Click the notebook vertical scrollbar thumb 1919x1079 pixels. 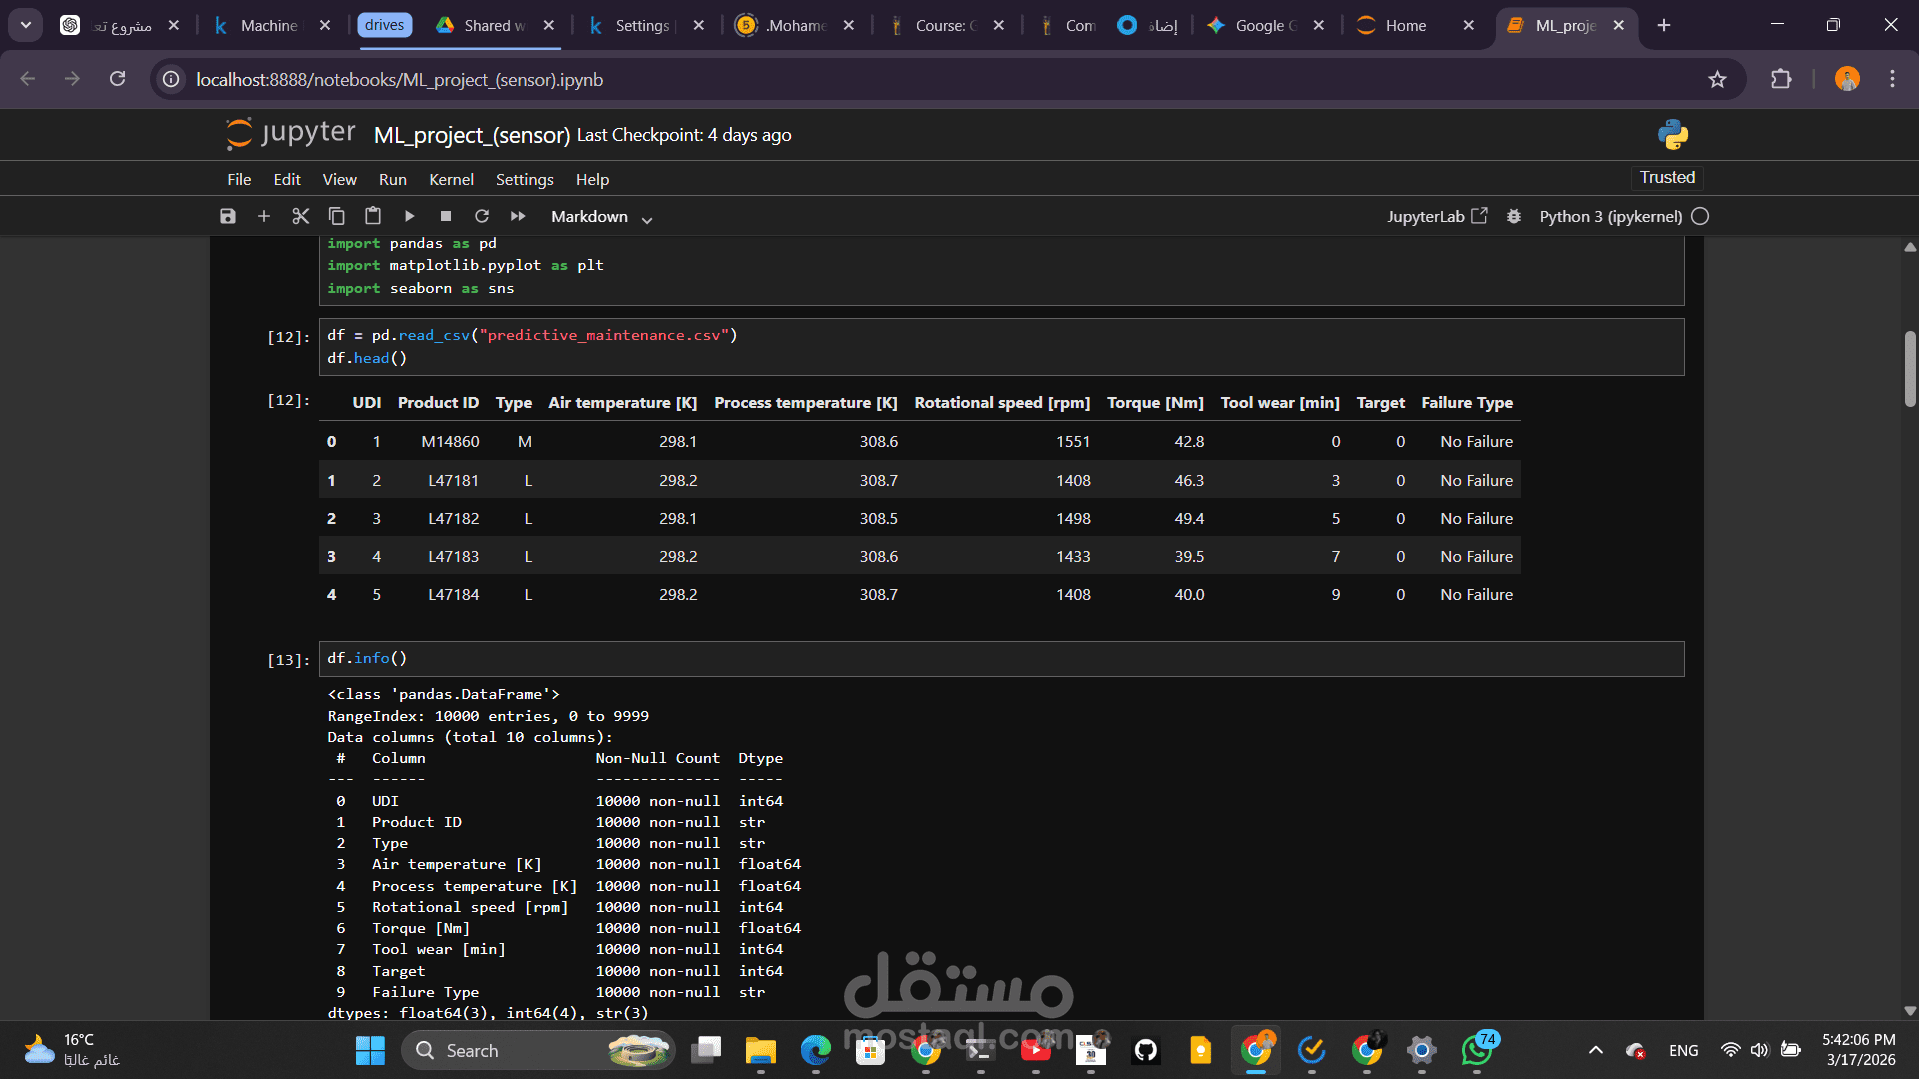tap(1910, 369)
